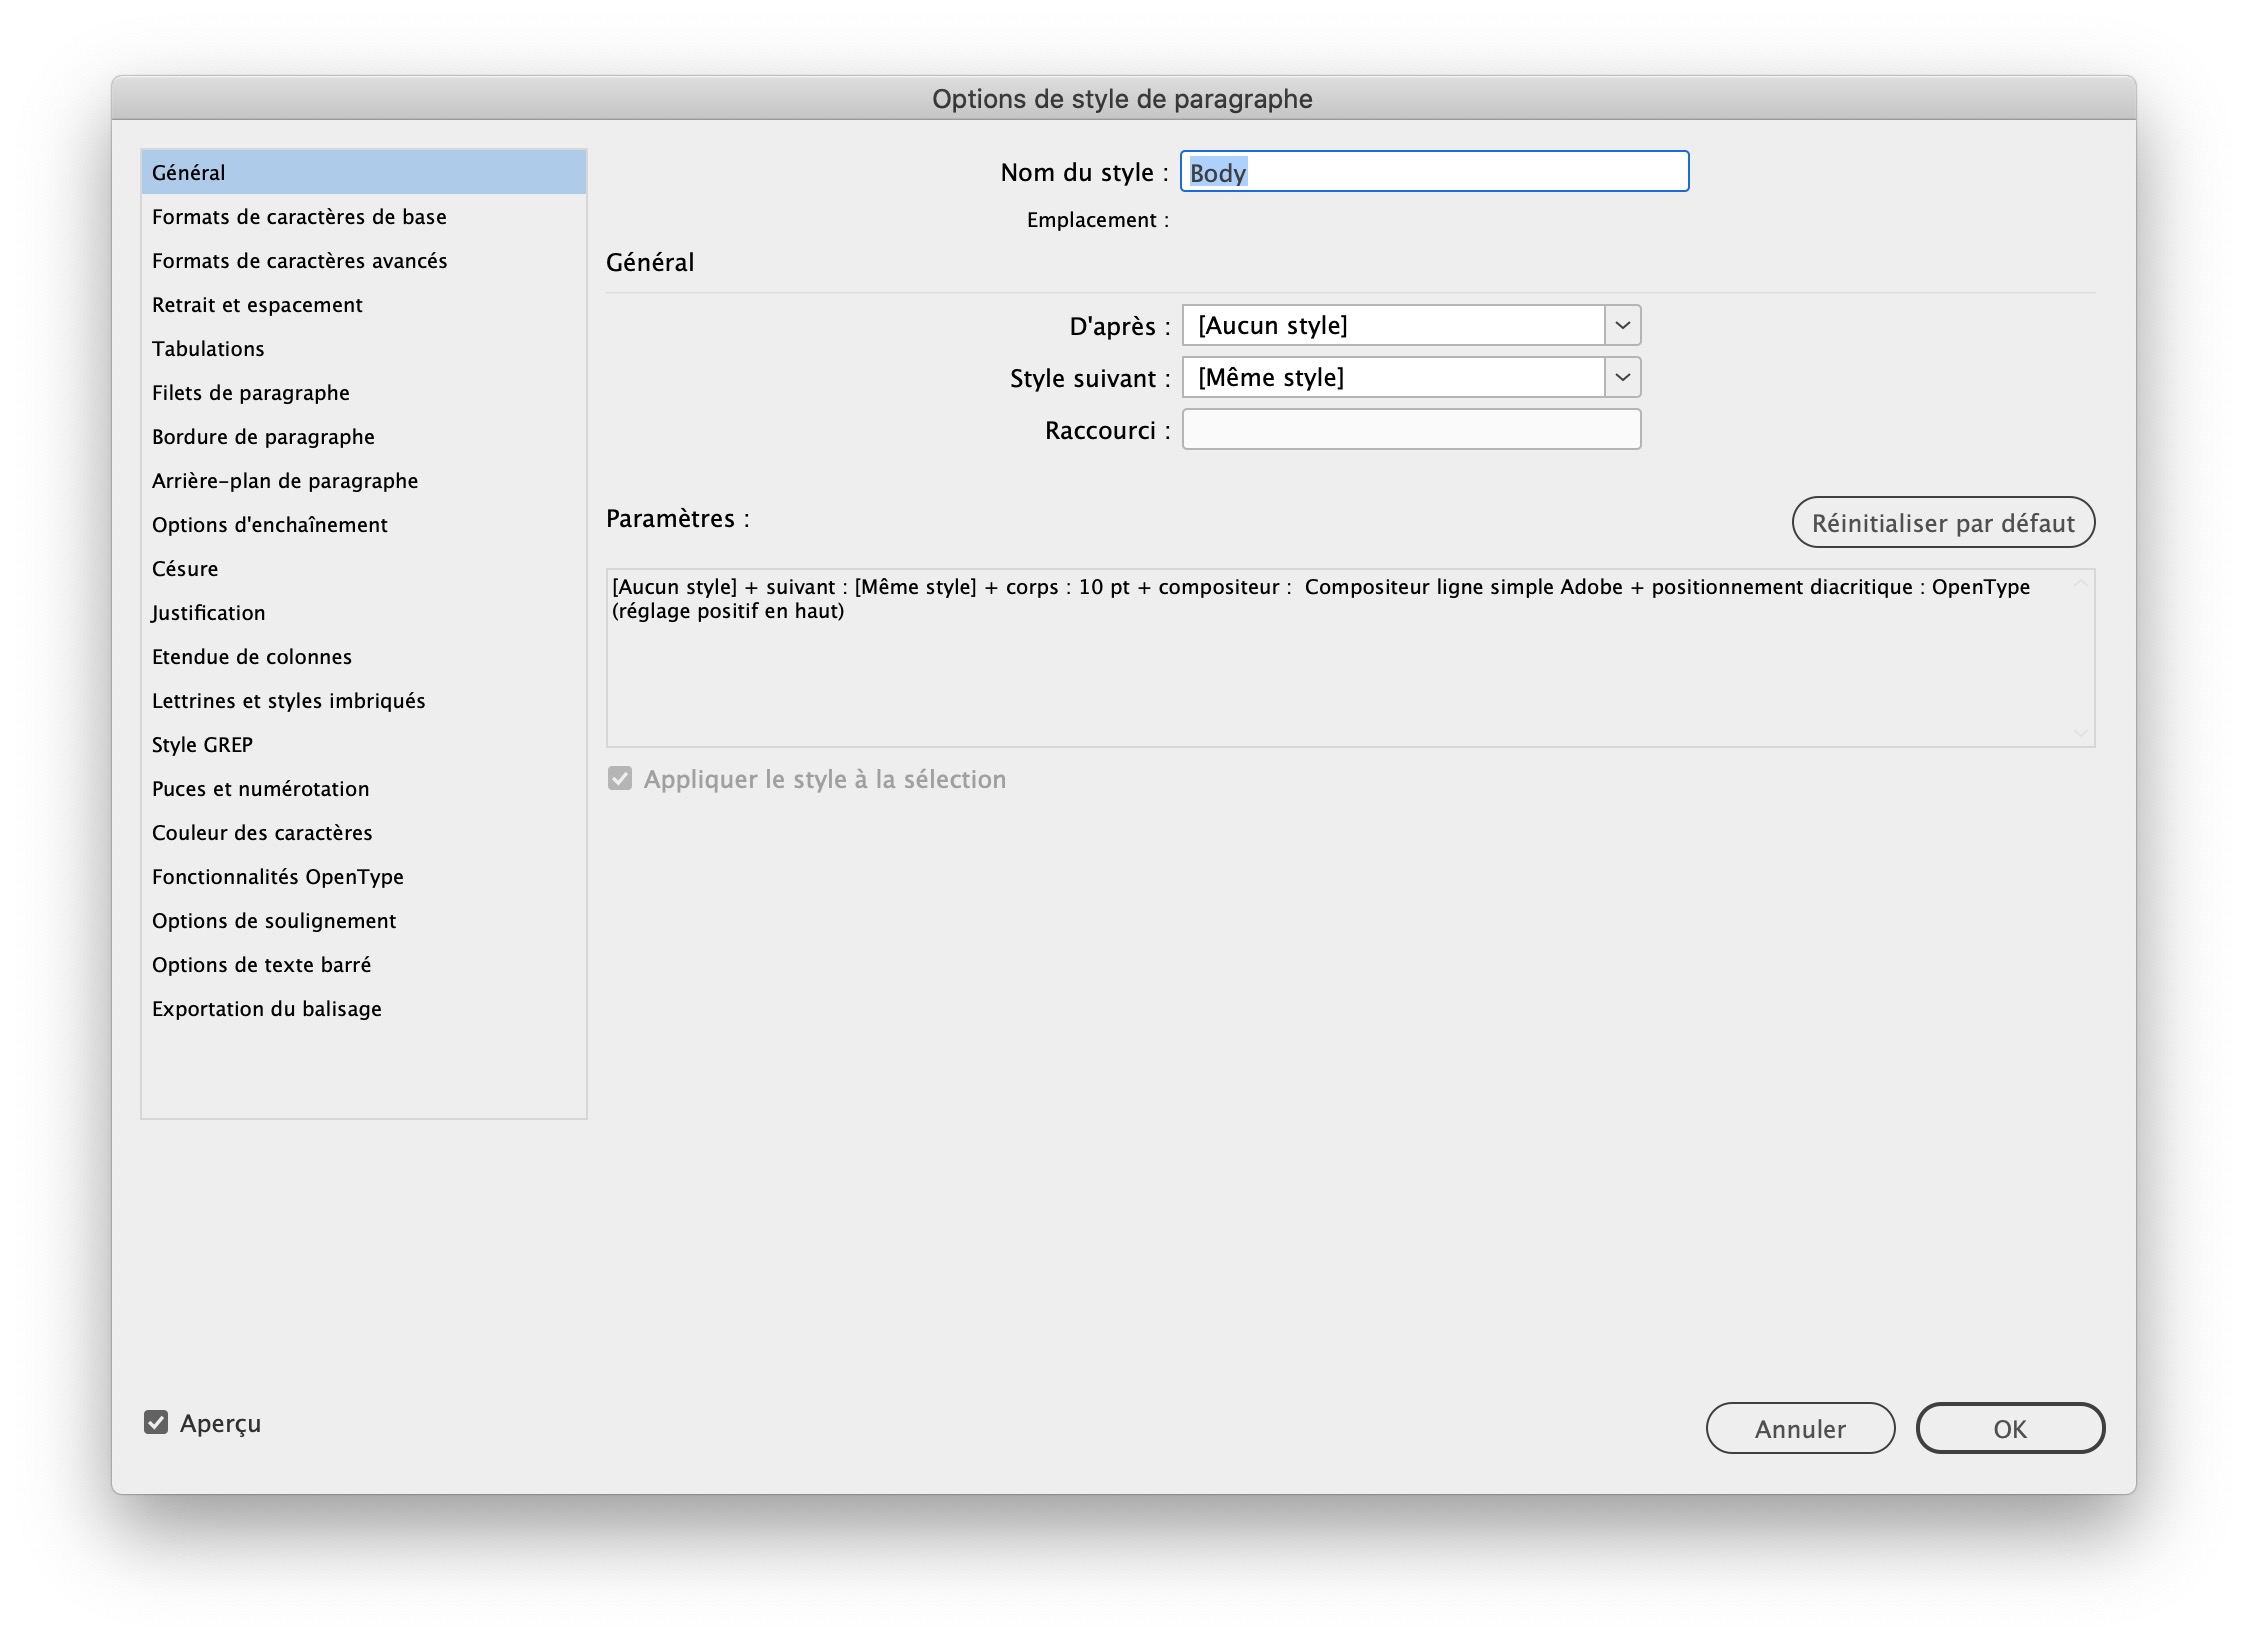
Task: Click the Nom du style text field
Action: (1434, 171)
